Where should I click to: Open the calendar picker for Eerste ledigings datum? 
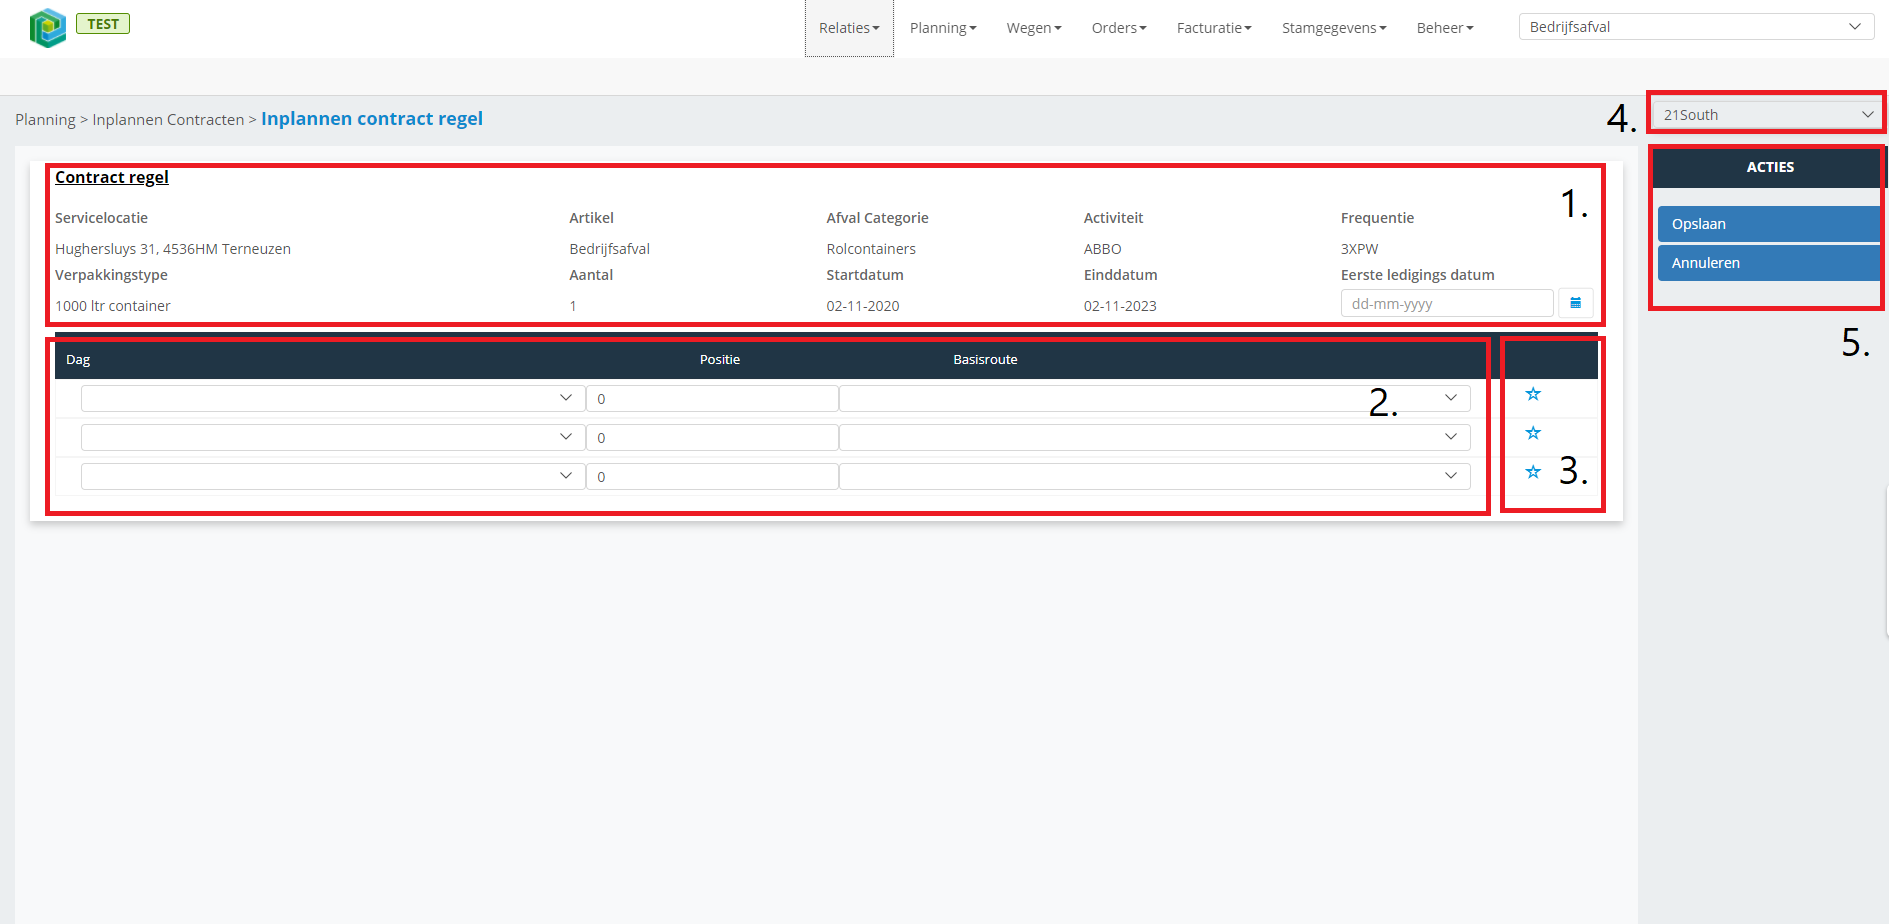coord(1575,303)
